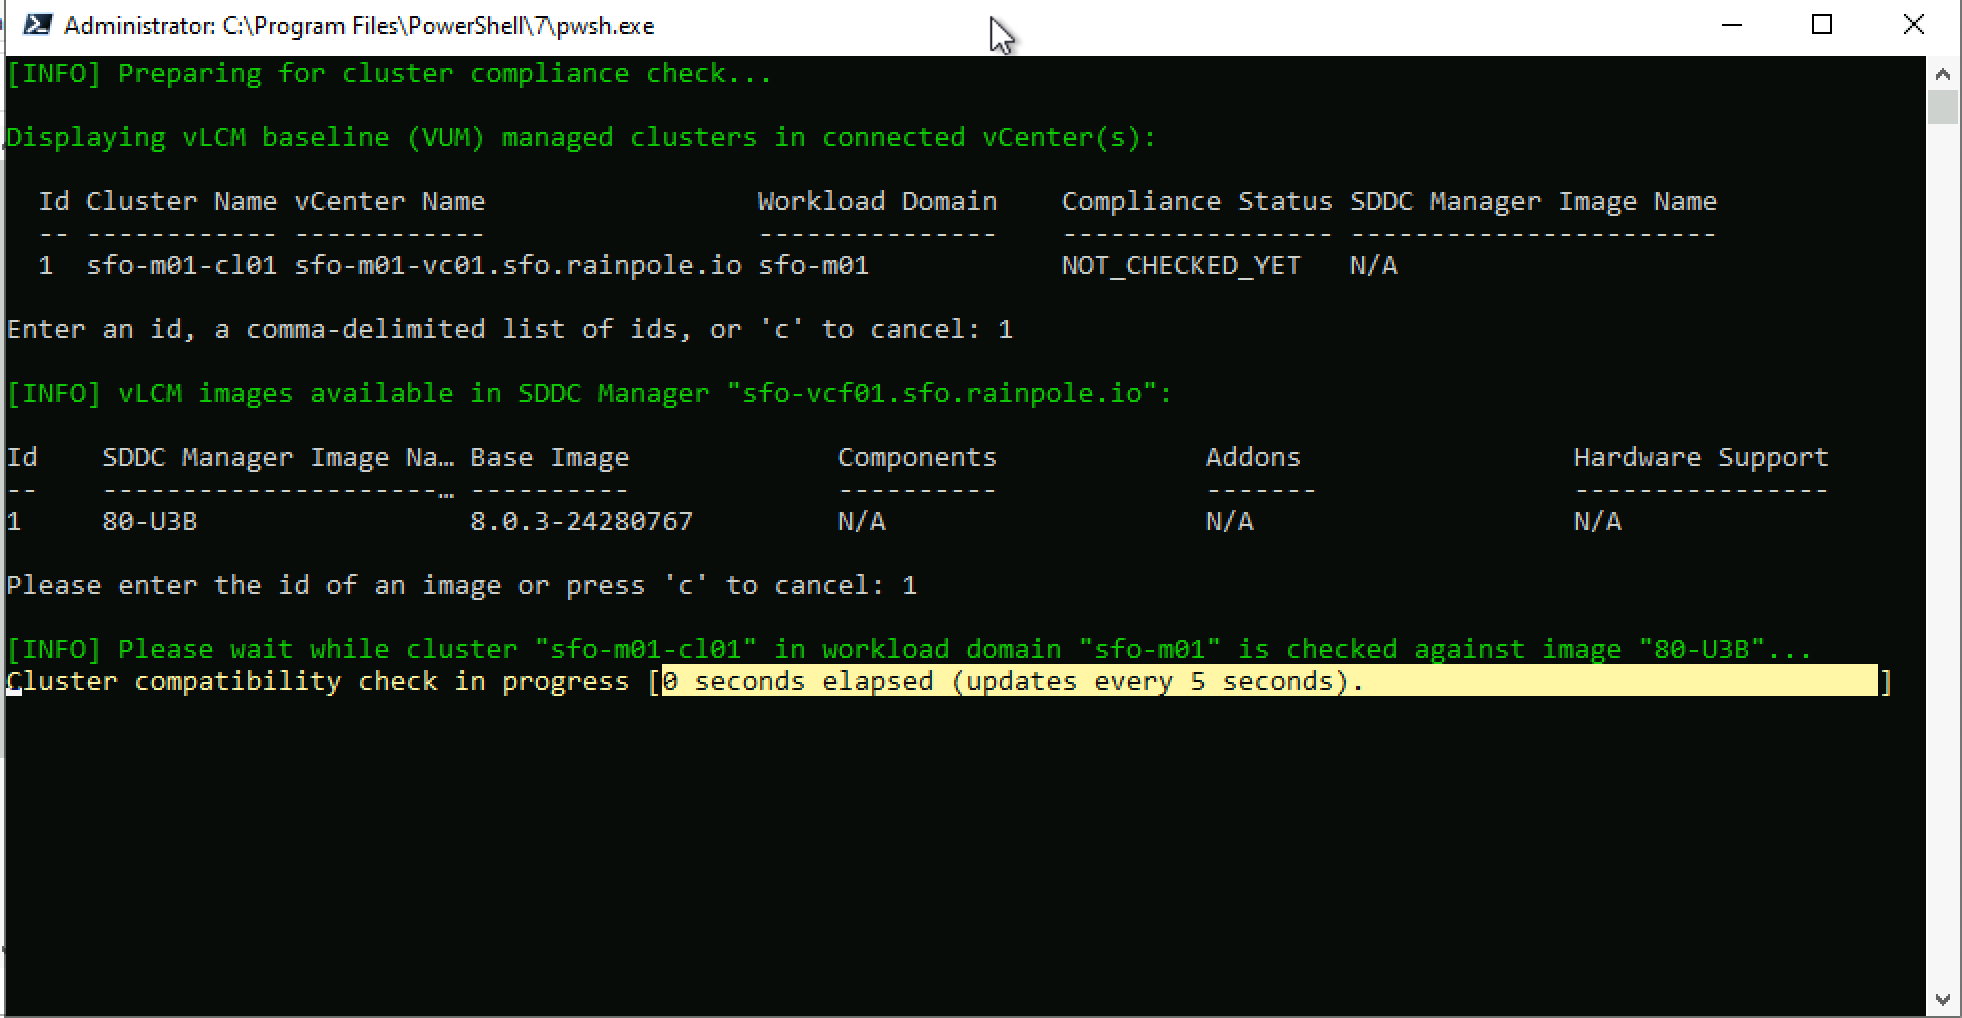Click the Workload Domain column header
This screenshot has width=1962, height=1018.
[x=877, y=202]
